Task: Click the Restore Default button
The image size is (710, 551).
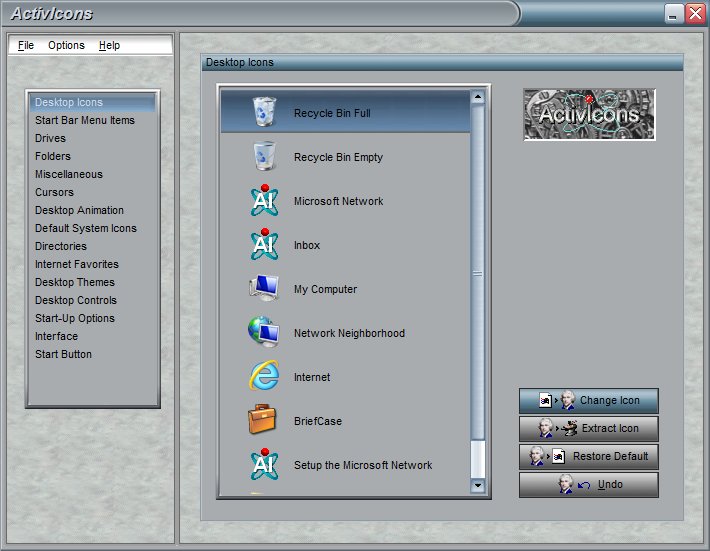Action: coord(588,456)
